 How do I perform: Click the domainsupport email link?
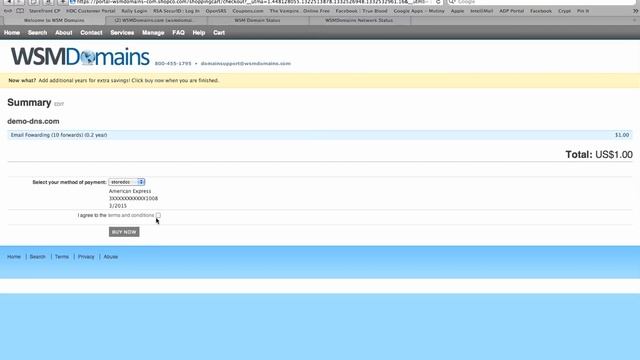(x=246, y=64)
